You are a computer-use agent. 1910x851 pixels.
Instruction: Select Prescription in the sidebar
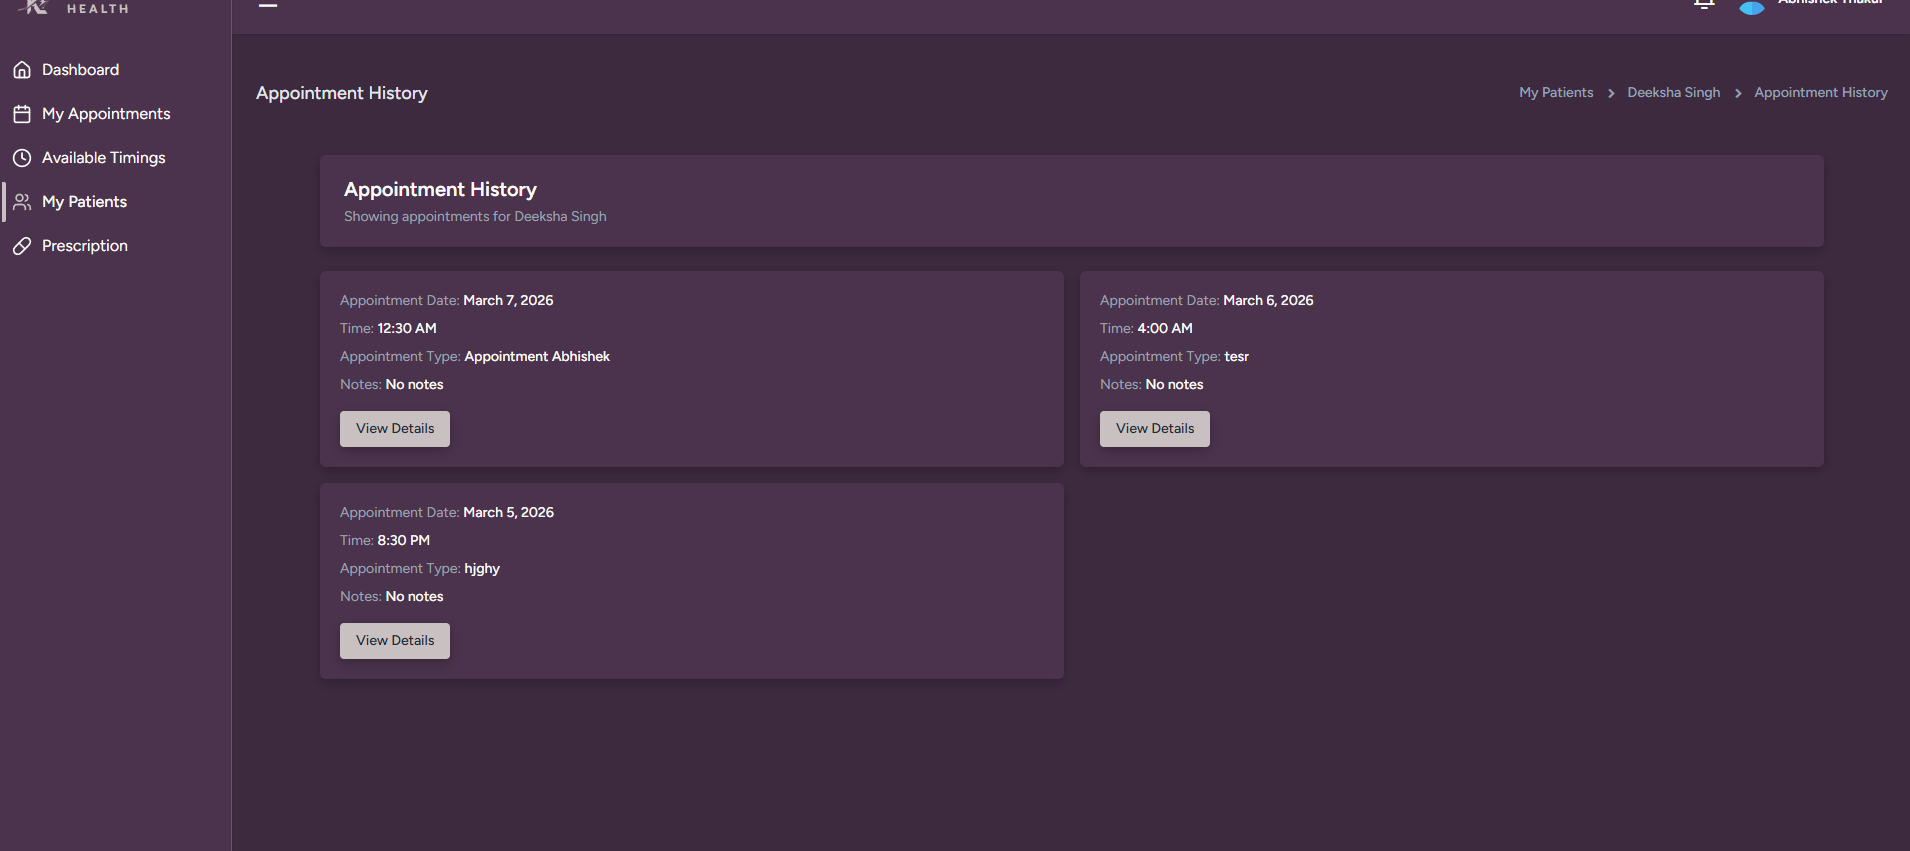pyautogui.click(x=85, y=246)
